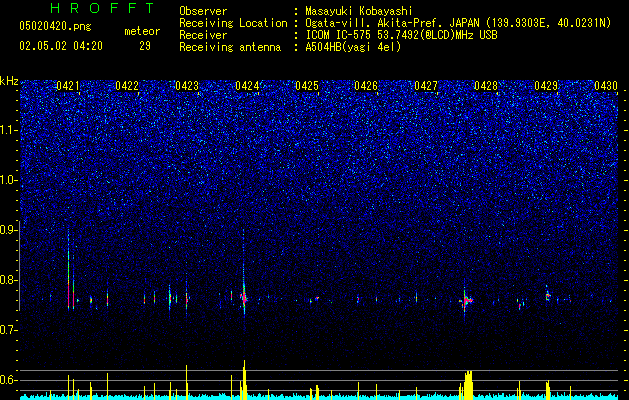This screenshot has width=629, height=400.
Task: Click the 0.7 kHz axis label
Action: [x=9, y=330]
